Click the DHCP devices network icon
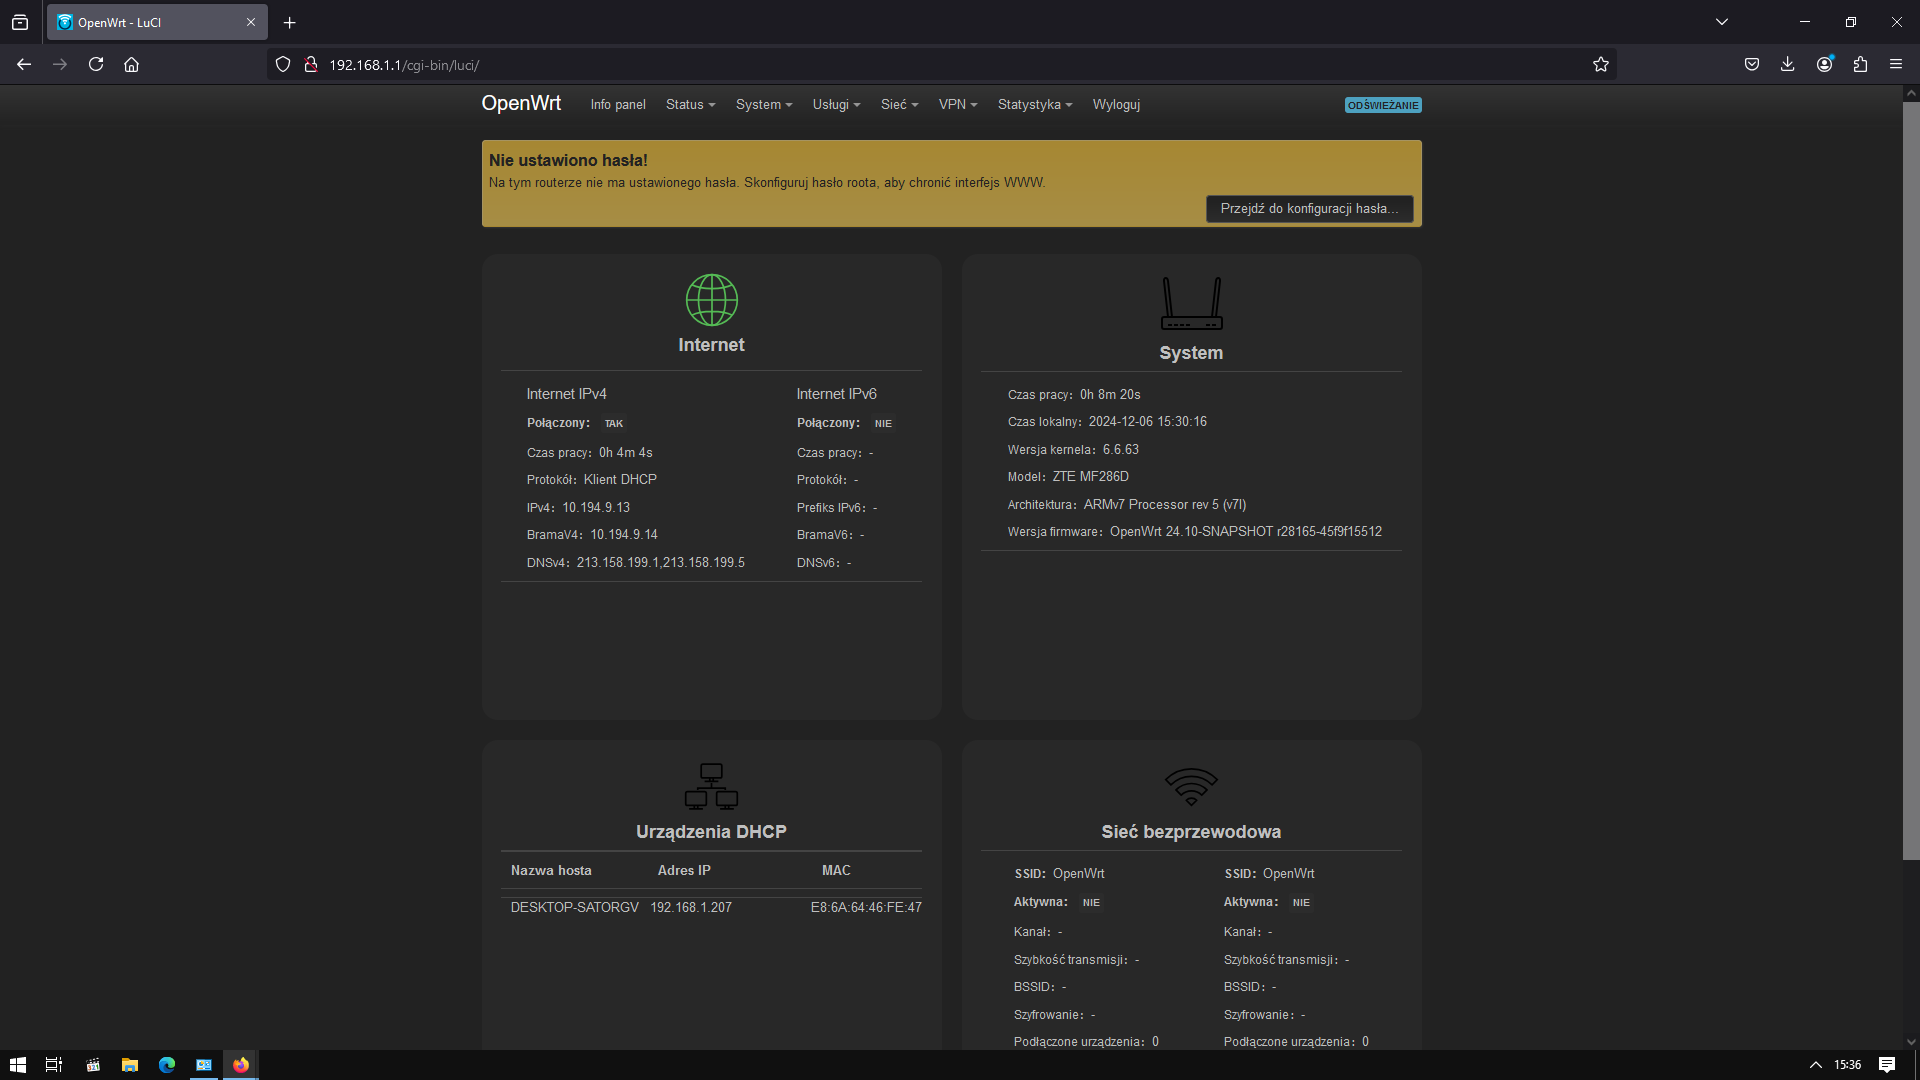1920x1080 pixels. click(711, 787)
